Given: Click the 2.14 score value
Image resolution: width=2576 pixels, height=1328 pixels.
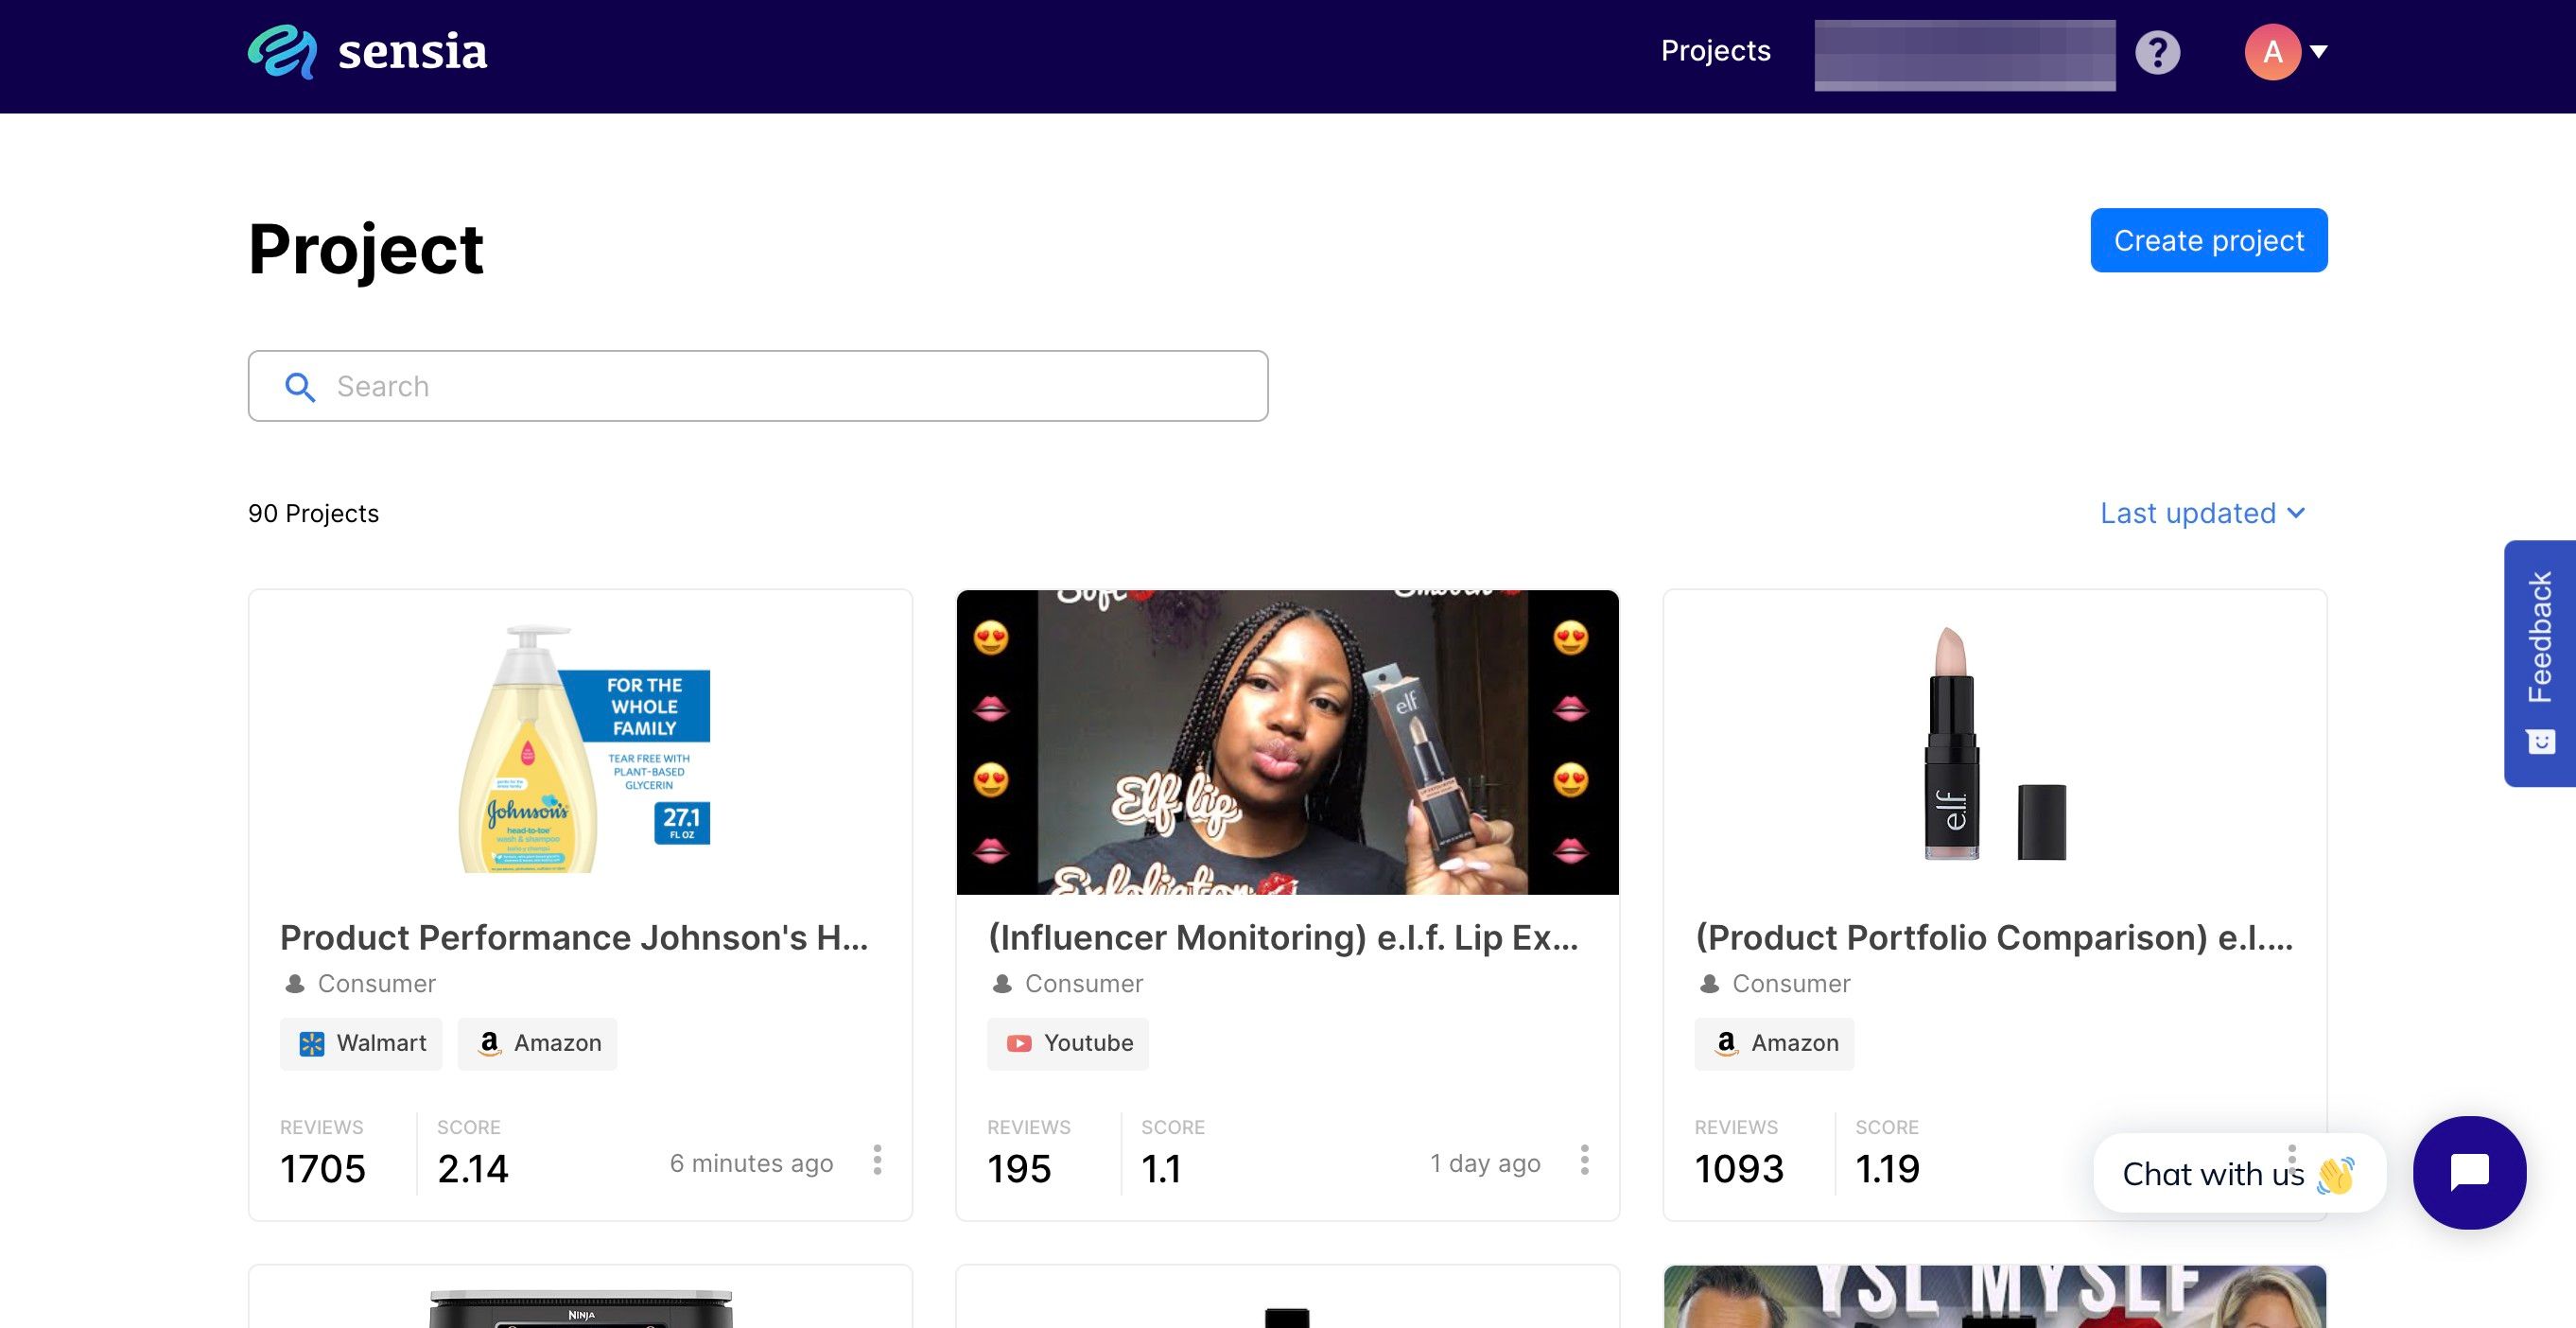Looking at the screenshot, I should (473, 1169).
